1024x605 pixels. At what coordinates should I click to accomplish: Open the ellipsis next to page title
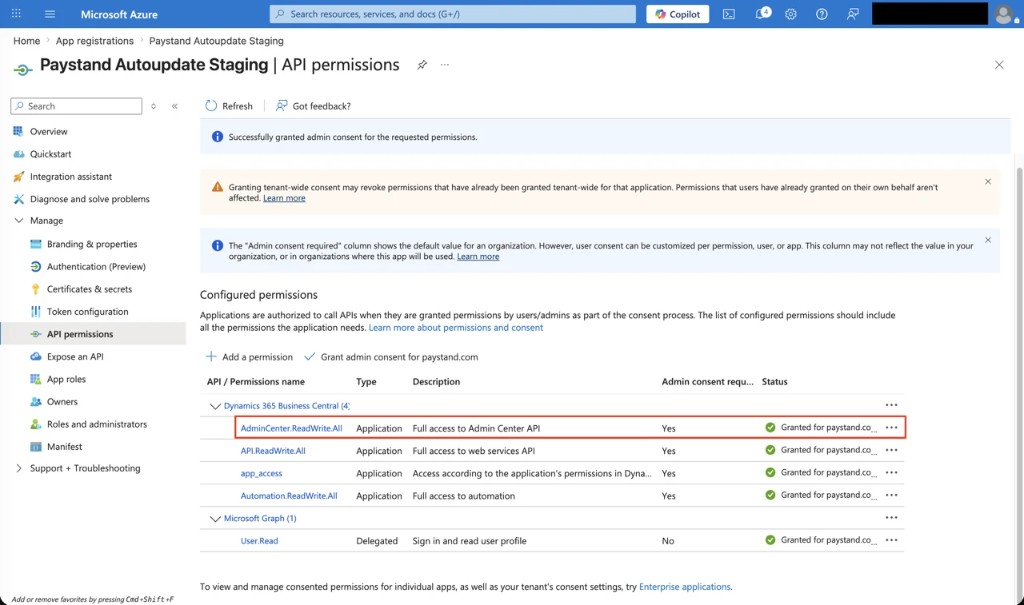coord(445,65)
